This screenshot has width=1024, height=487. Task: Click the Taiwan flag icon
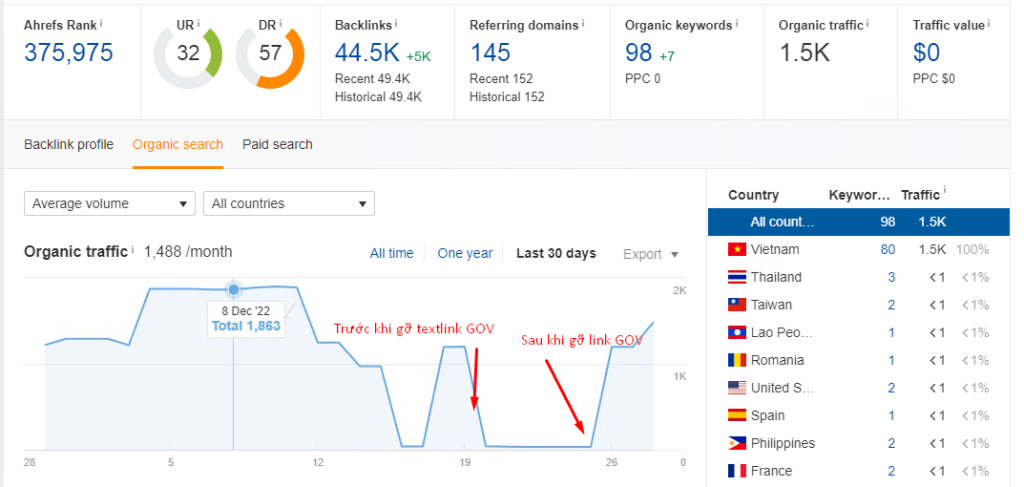737,305
